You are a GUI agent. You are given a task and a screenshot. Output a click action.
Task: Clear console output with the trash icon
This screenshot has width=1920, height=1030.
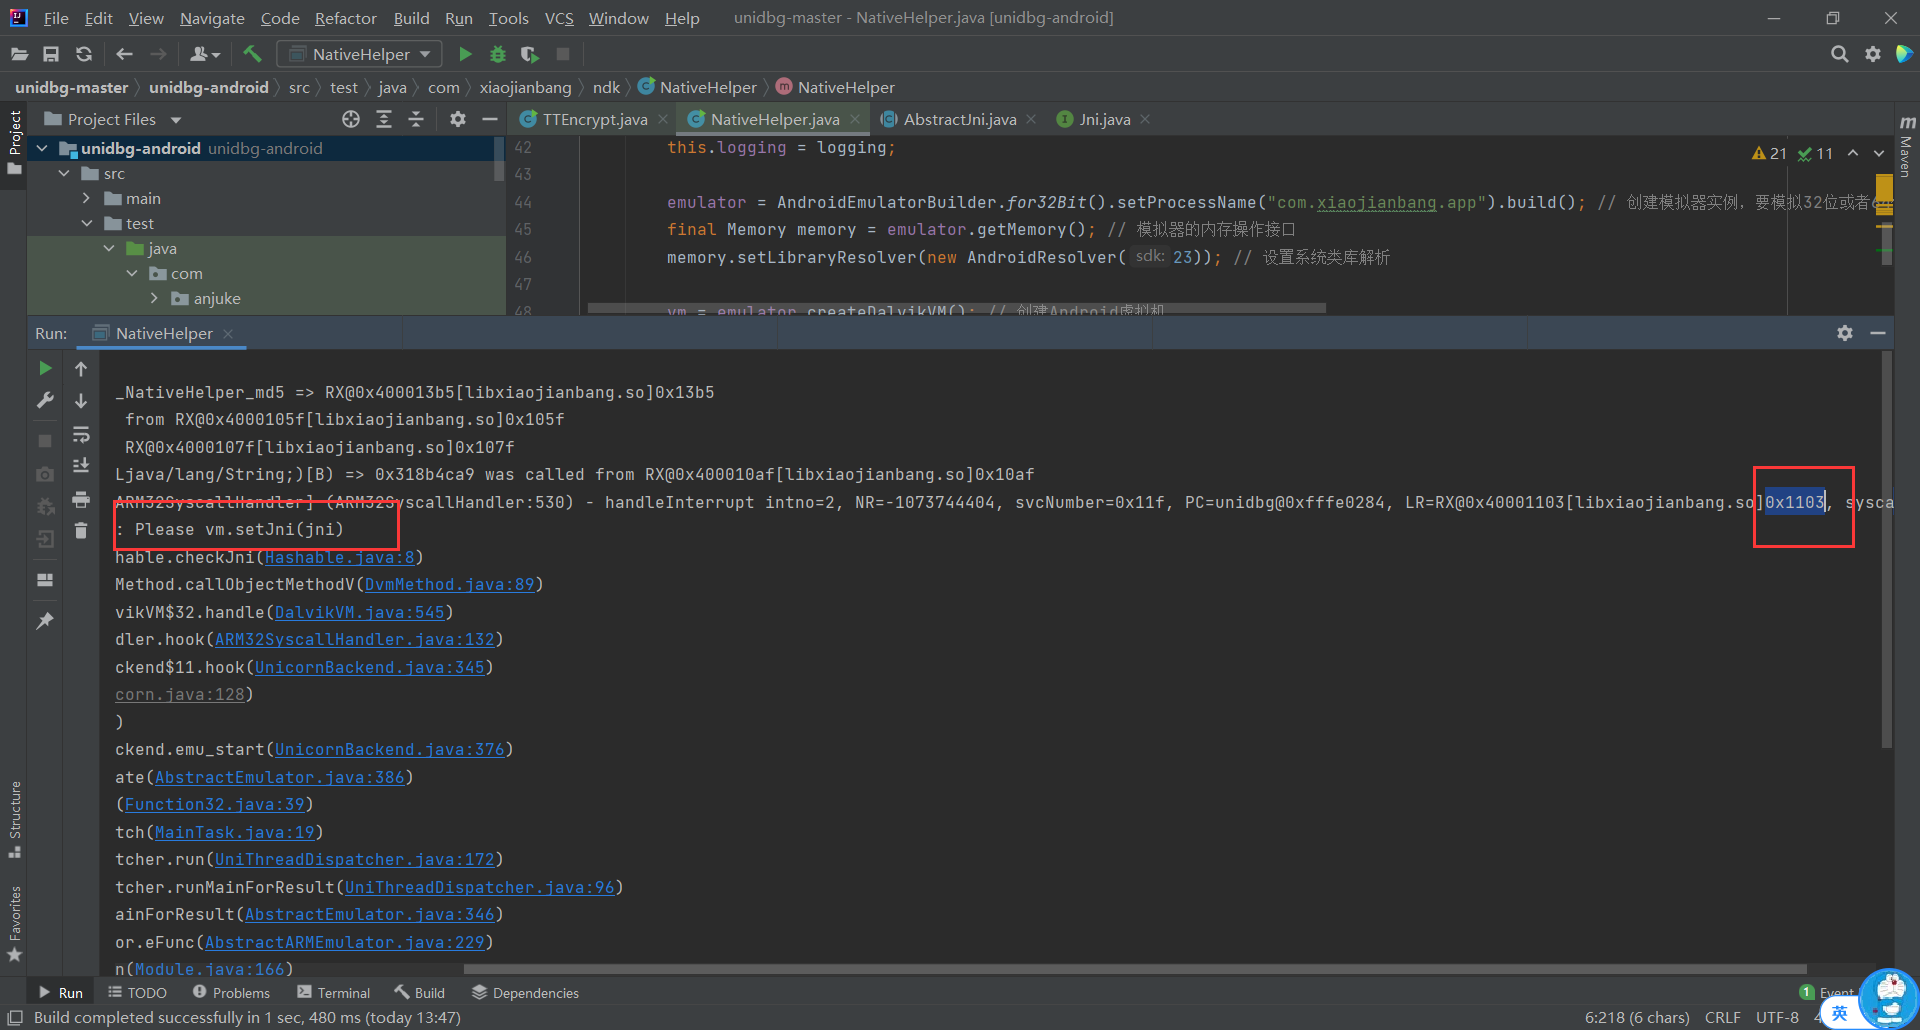coord(81,531)
